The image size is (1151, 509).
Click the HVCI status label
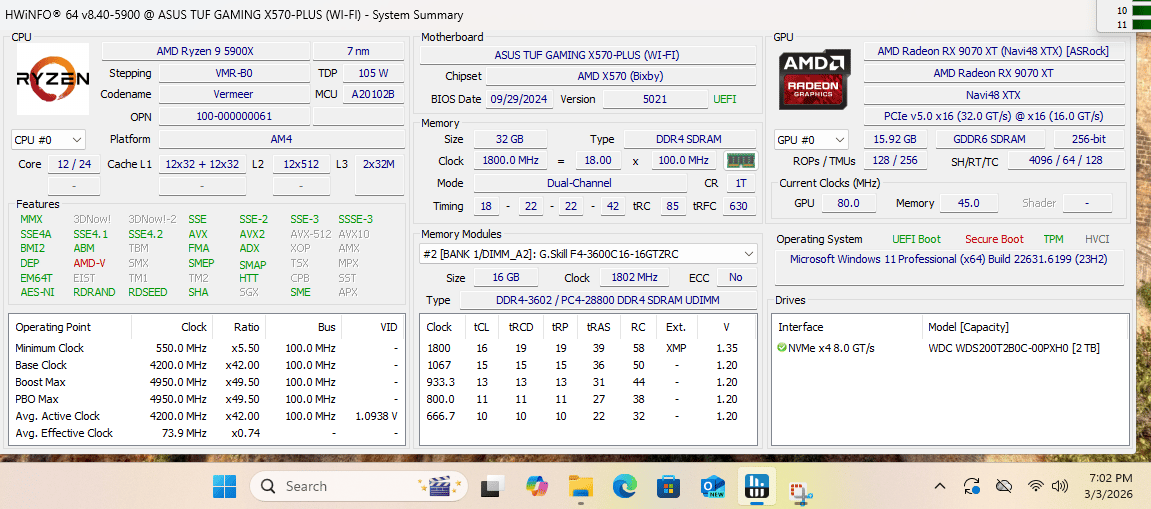tap(1097, 239)
